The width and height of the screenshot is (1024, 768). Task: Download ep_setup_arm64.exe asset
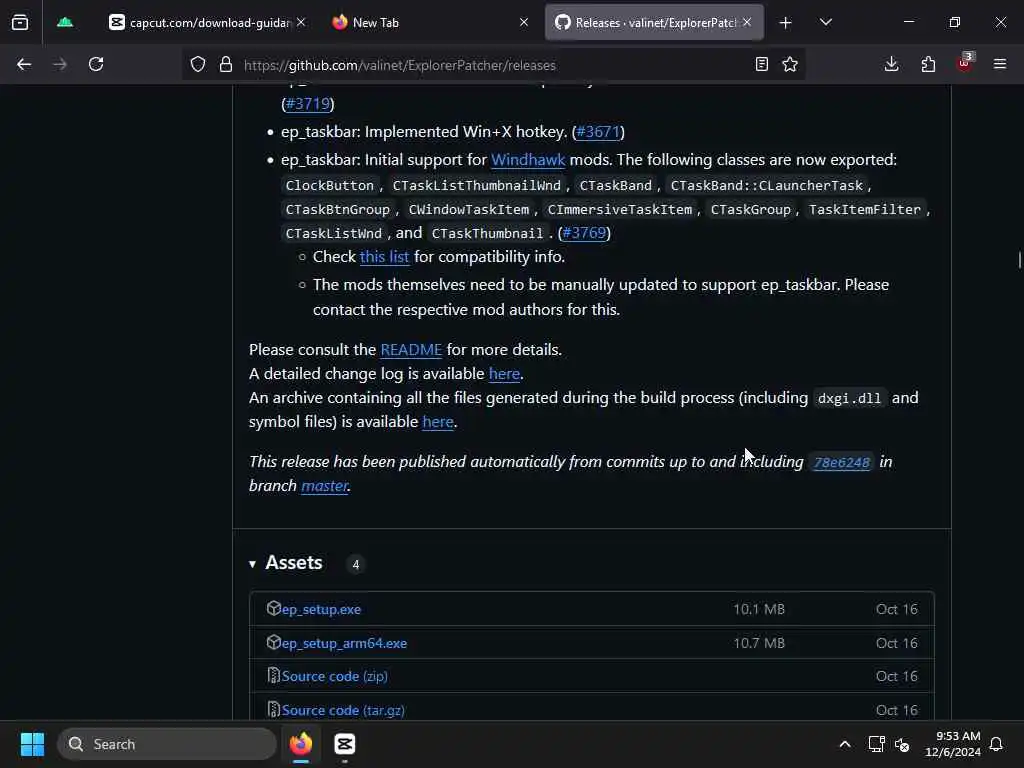point(344,643)
